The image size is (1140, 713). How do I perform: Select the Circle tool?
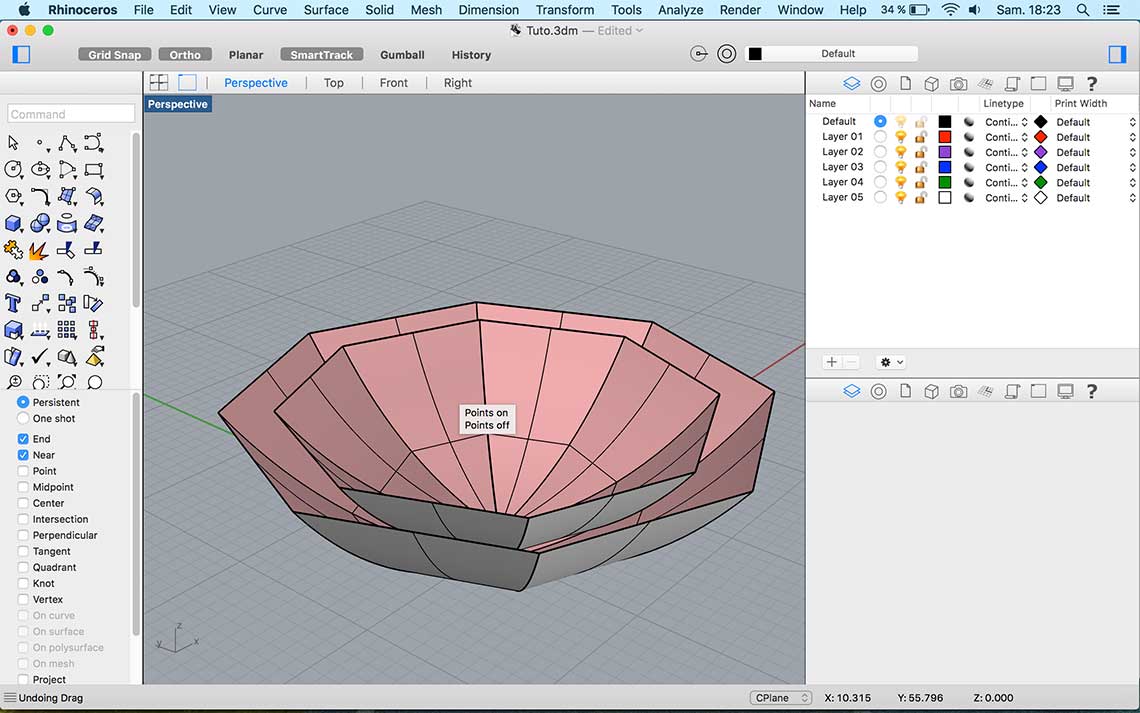[13, 170]
